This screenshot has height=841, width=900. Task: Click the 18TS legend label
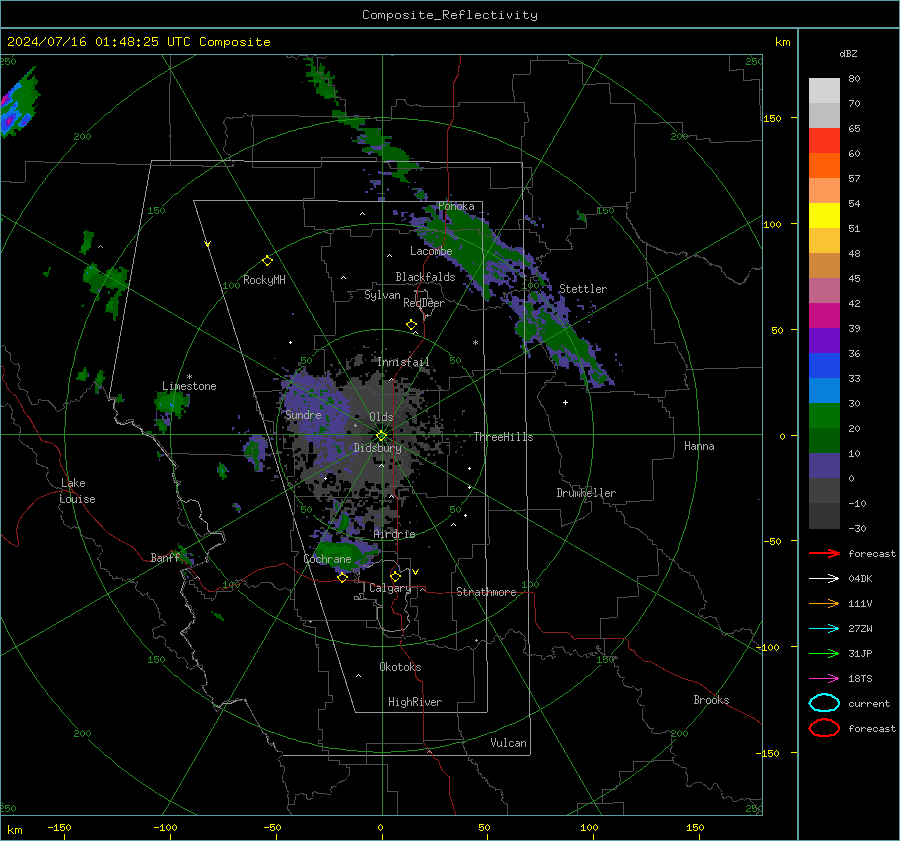860,679
